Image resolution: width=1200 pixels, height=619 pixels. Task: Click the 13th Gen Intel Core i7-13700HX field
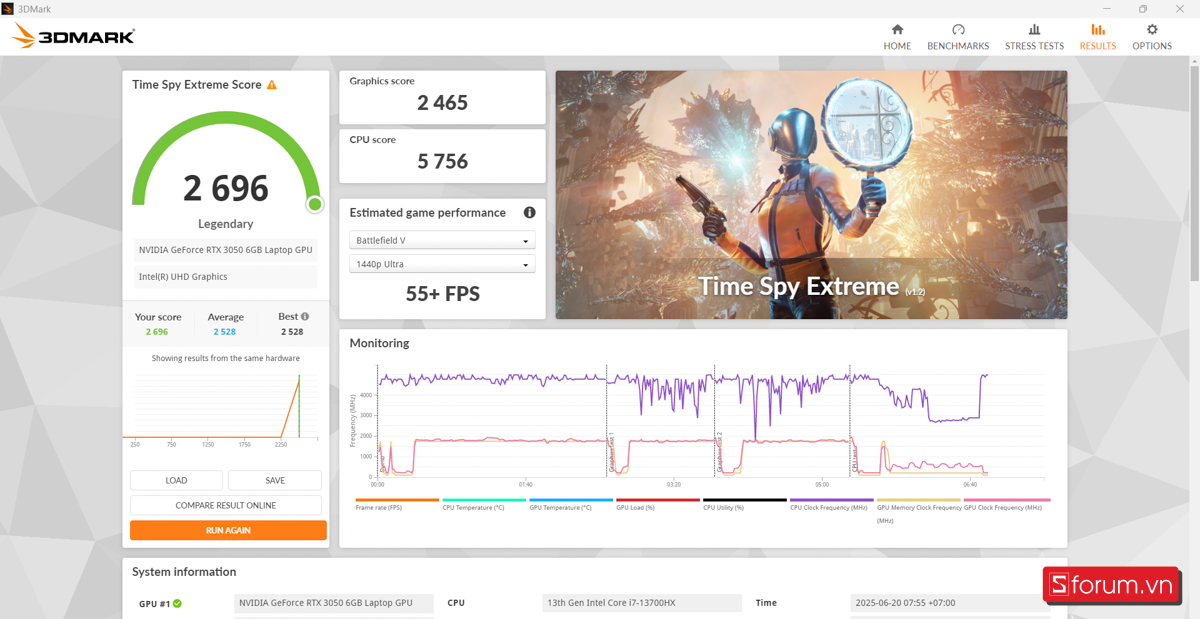pos(642,603)
